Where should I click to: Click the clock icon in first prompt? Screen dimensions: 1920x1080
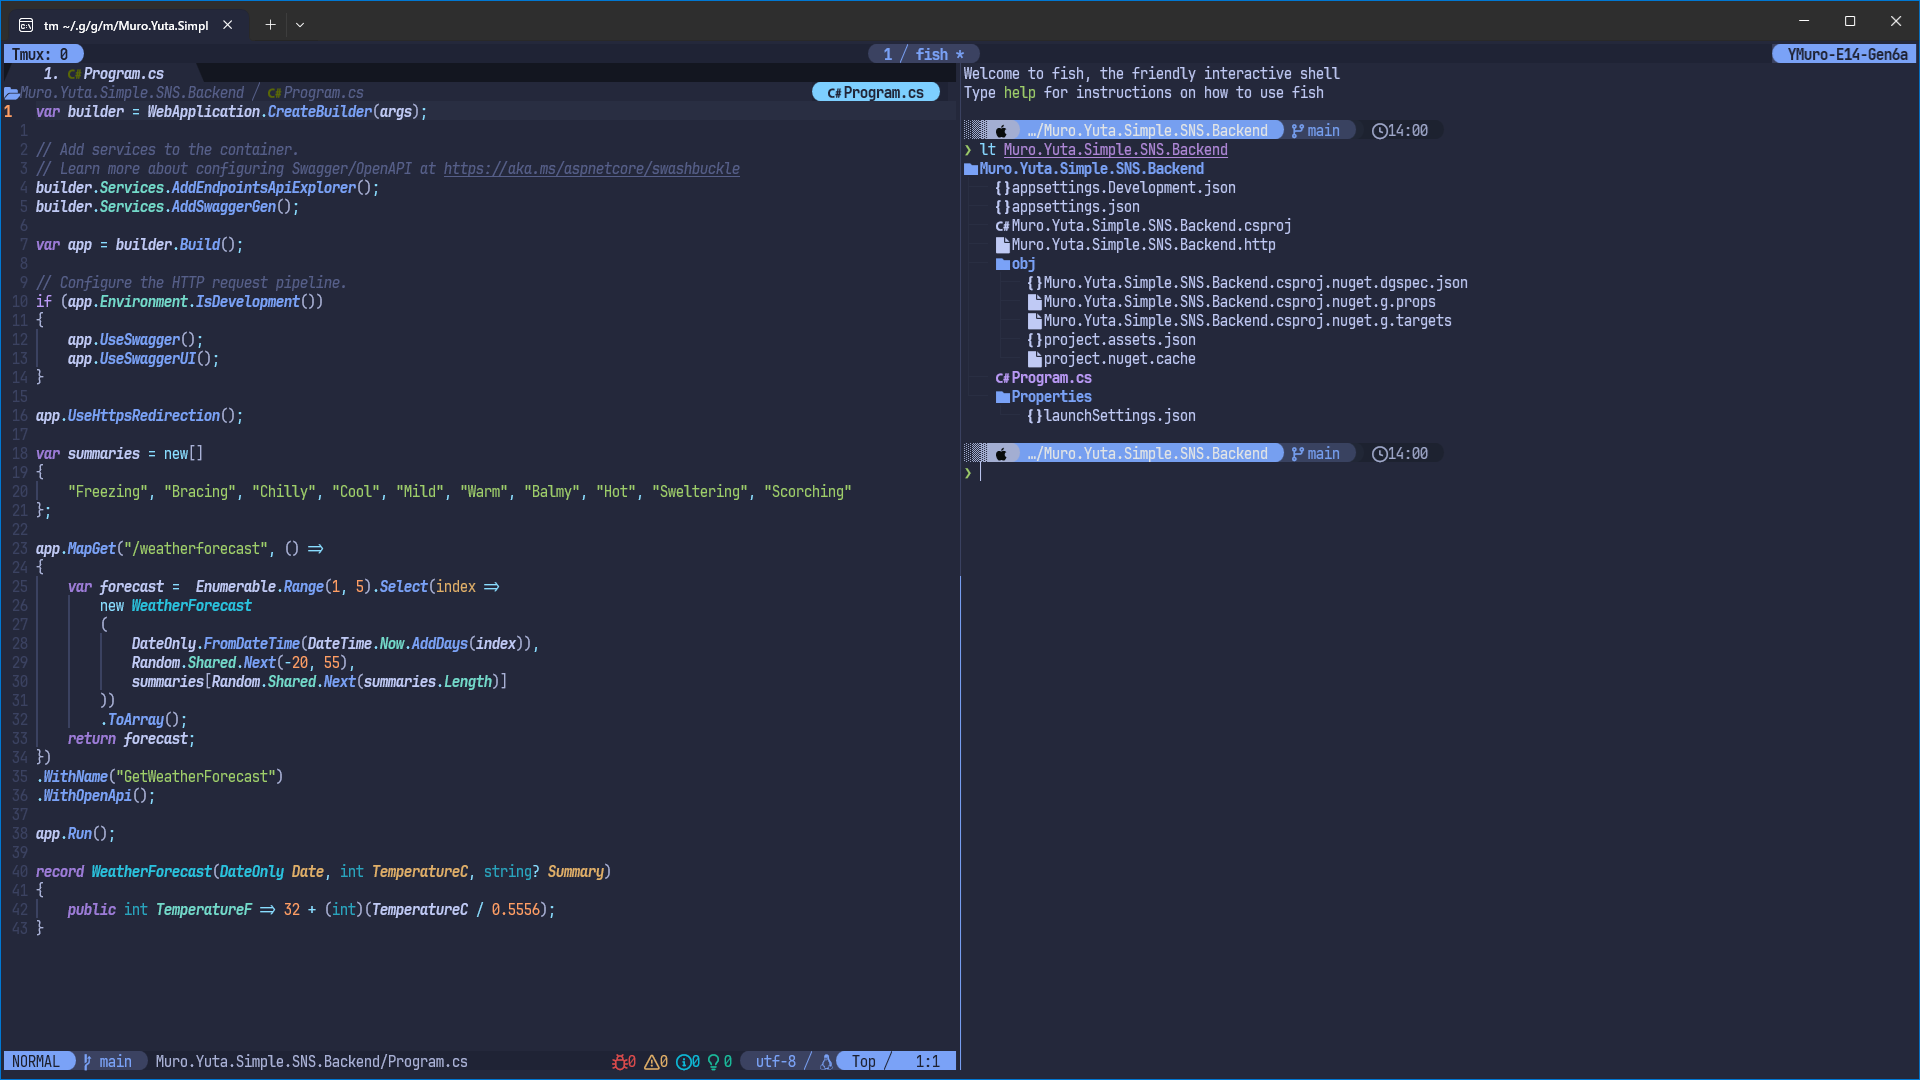click(1380, 131)
